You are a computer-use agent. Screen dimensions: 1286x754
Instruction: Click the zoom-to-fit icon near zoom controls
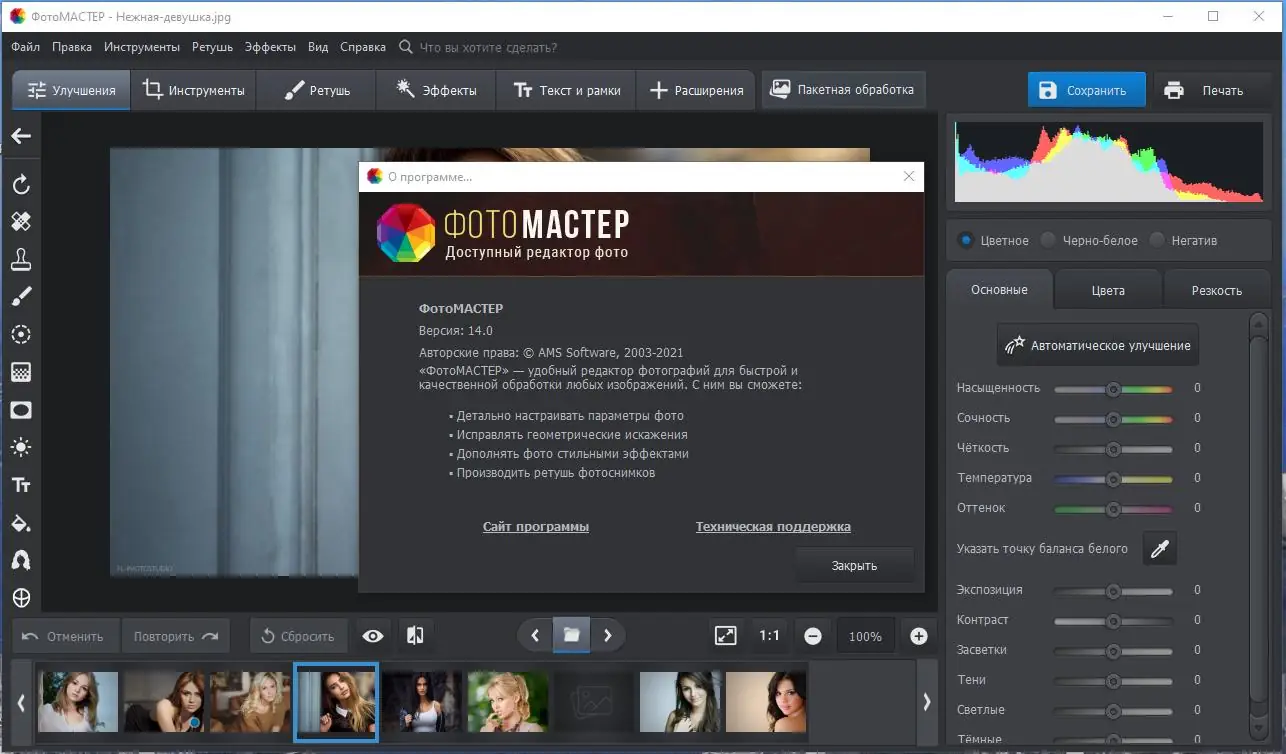point(724,635)
